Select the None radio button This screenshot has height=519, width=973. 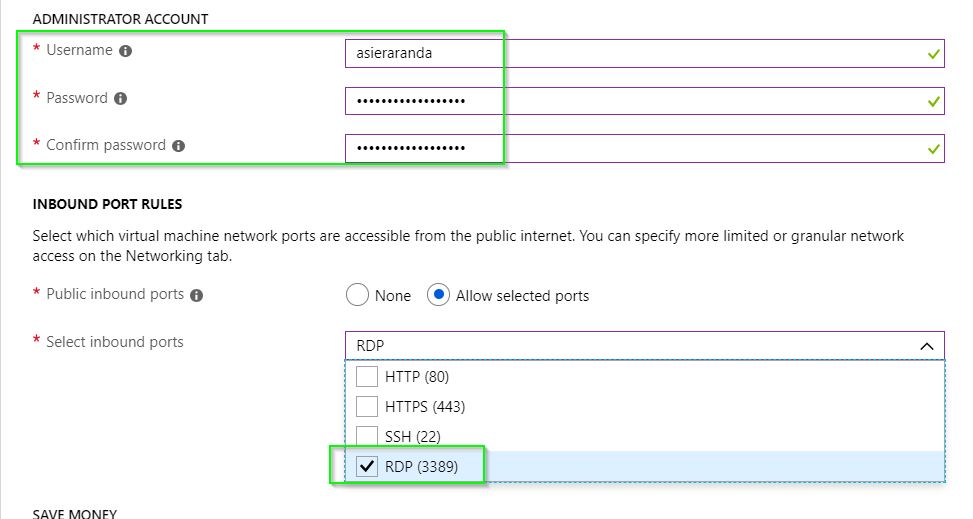pyautogui.click(x=357, y=295)
